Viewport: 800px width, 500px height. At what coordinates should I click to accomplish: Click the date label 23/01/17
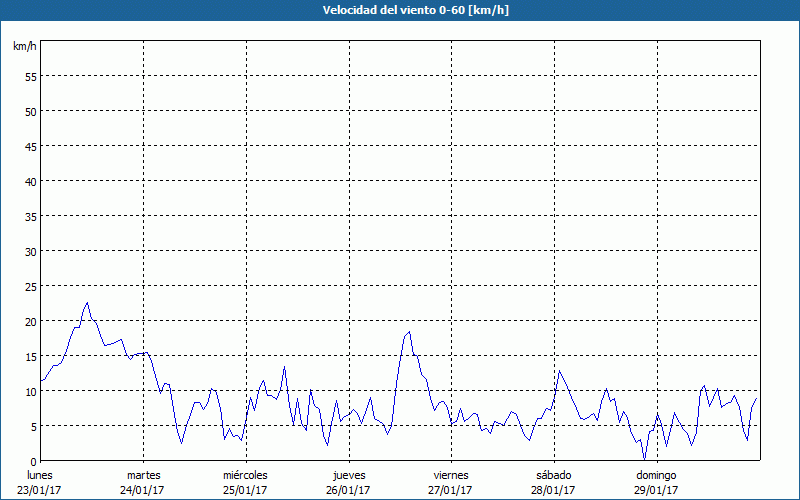(41, 490)
